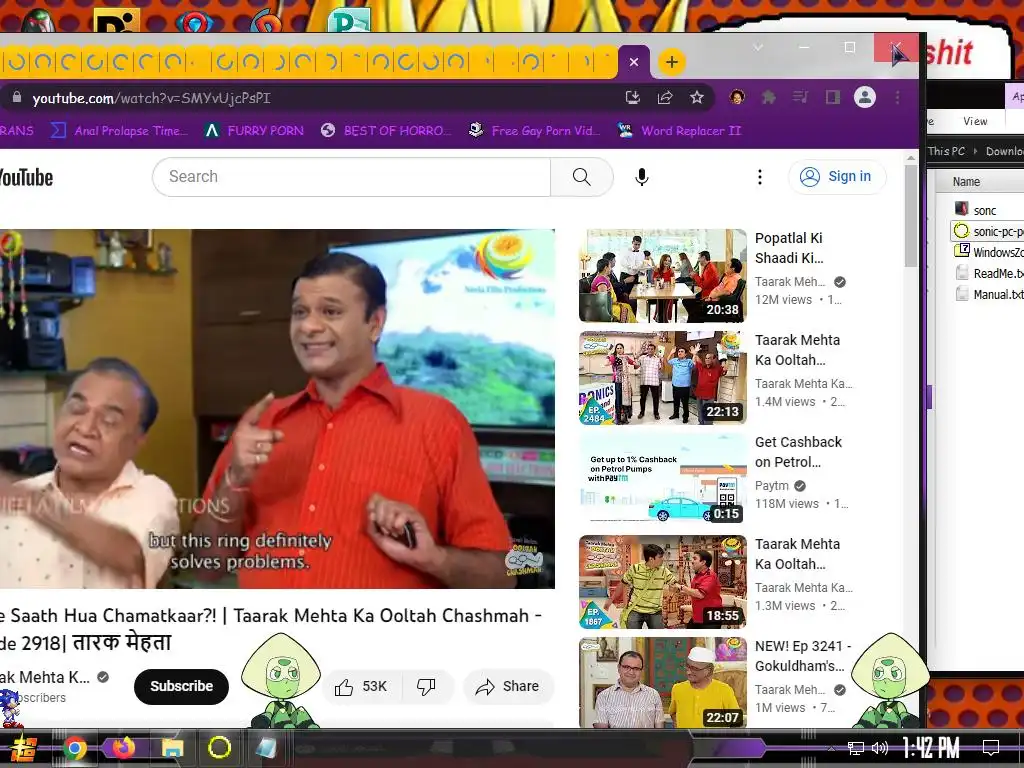Screen dimensions: 1024x768
Task: Open the View tab in File Explorer
Action: (975, 121)
